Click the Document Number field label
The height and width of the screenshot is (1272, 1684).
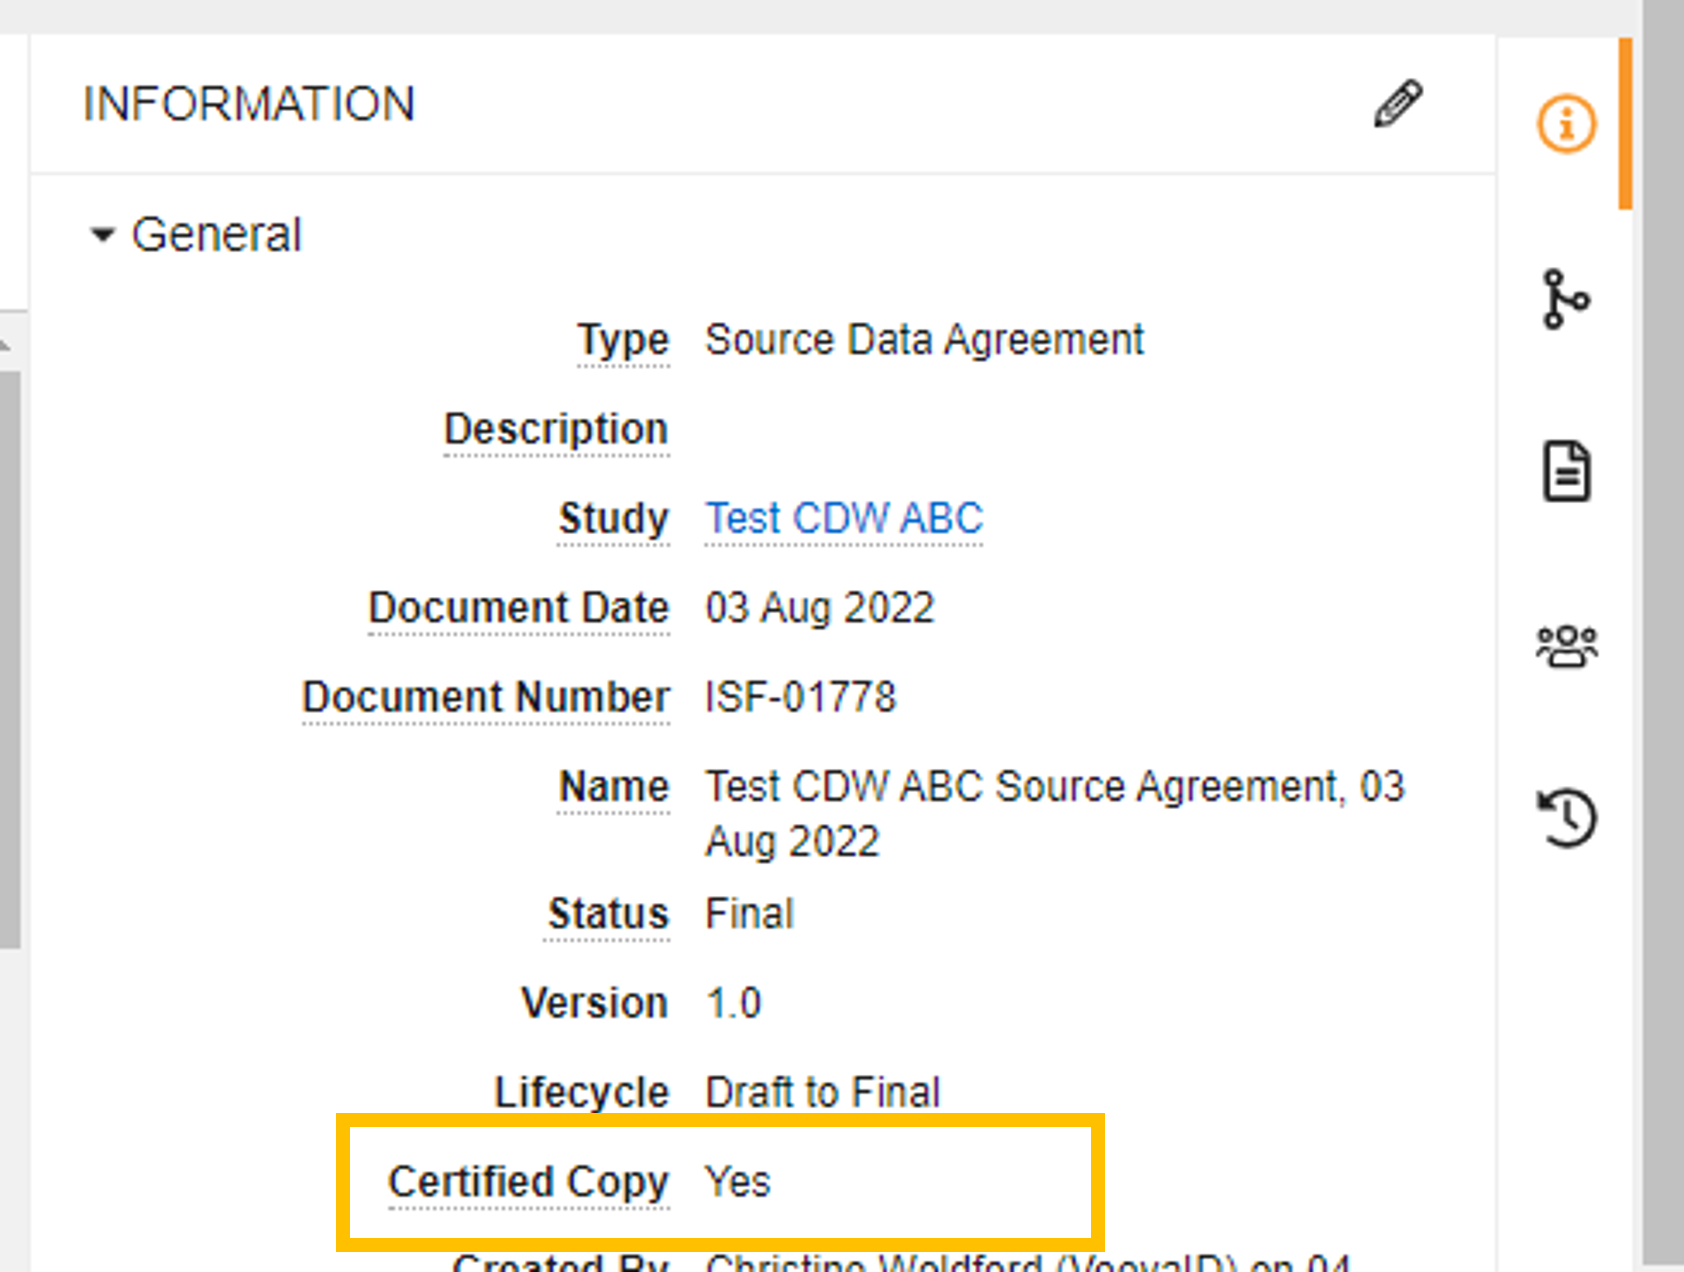point(486,697)
